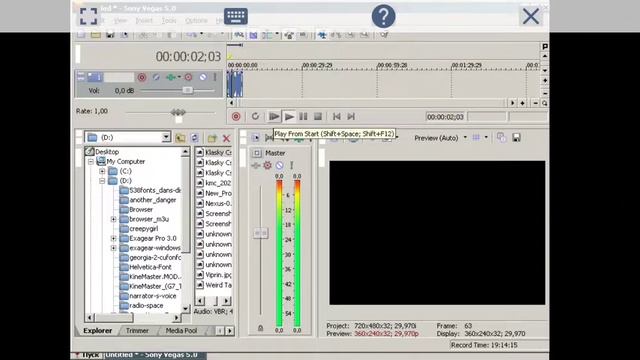Toggle invert phase on audio track
640x360 pixels.
click(156, 77)
